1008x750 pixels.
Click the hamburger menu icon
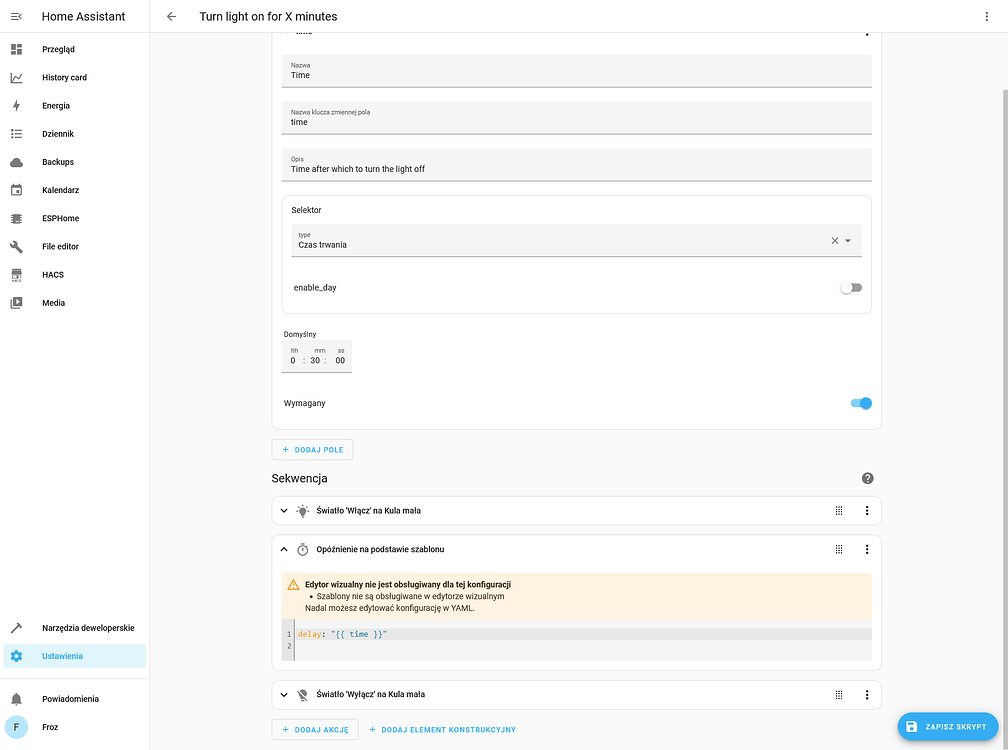[x=16, y=16]
